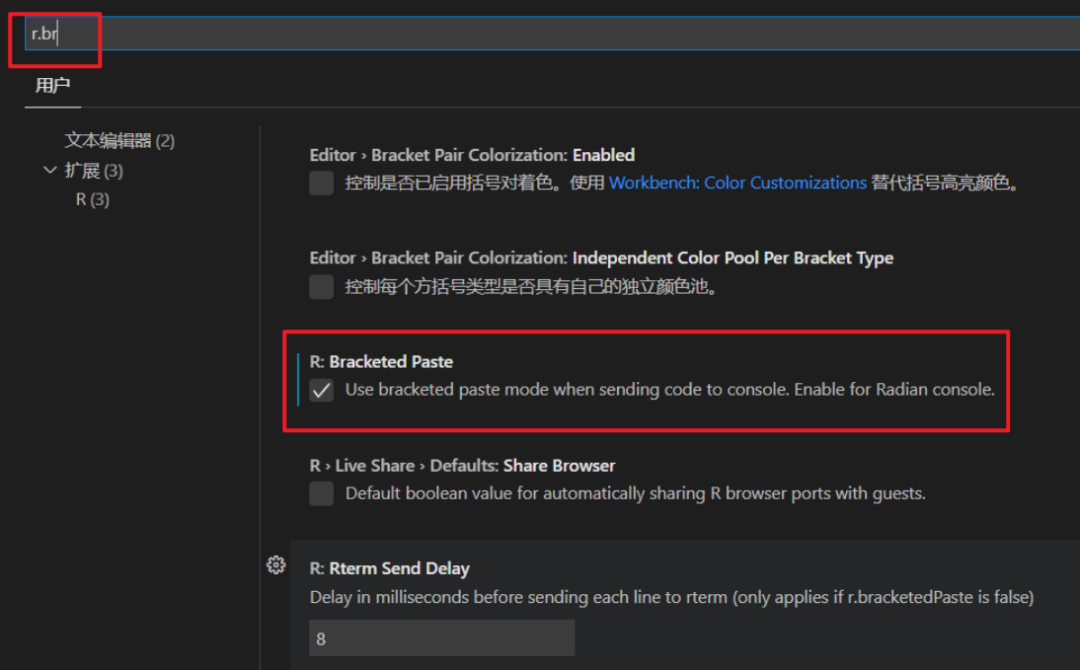Select the R: Rterm Send Delay heading
This screenshot has height=670, width=1080.
(389, 568)
